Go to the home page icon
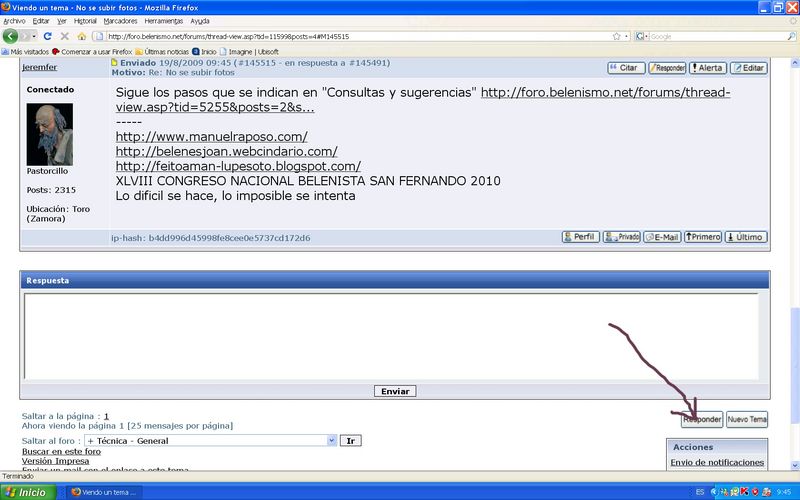This screenshot has height=500, width=800. tap(81, 36)
